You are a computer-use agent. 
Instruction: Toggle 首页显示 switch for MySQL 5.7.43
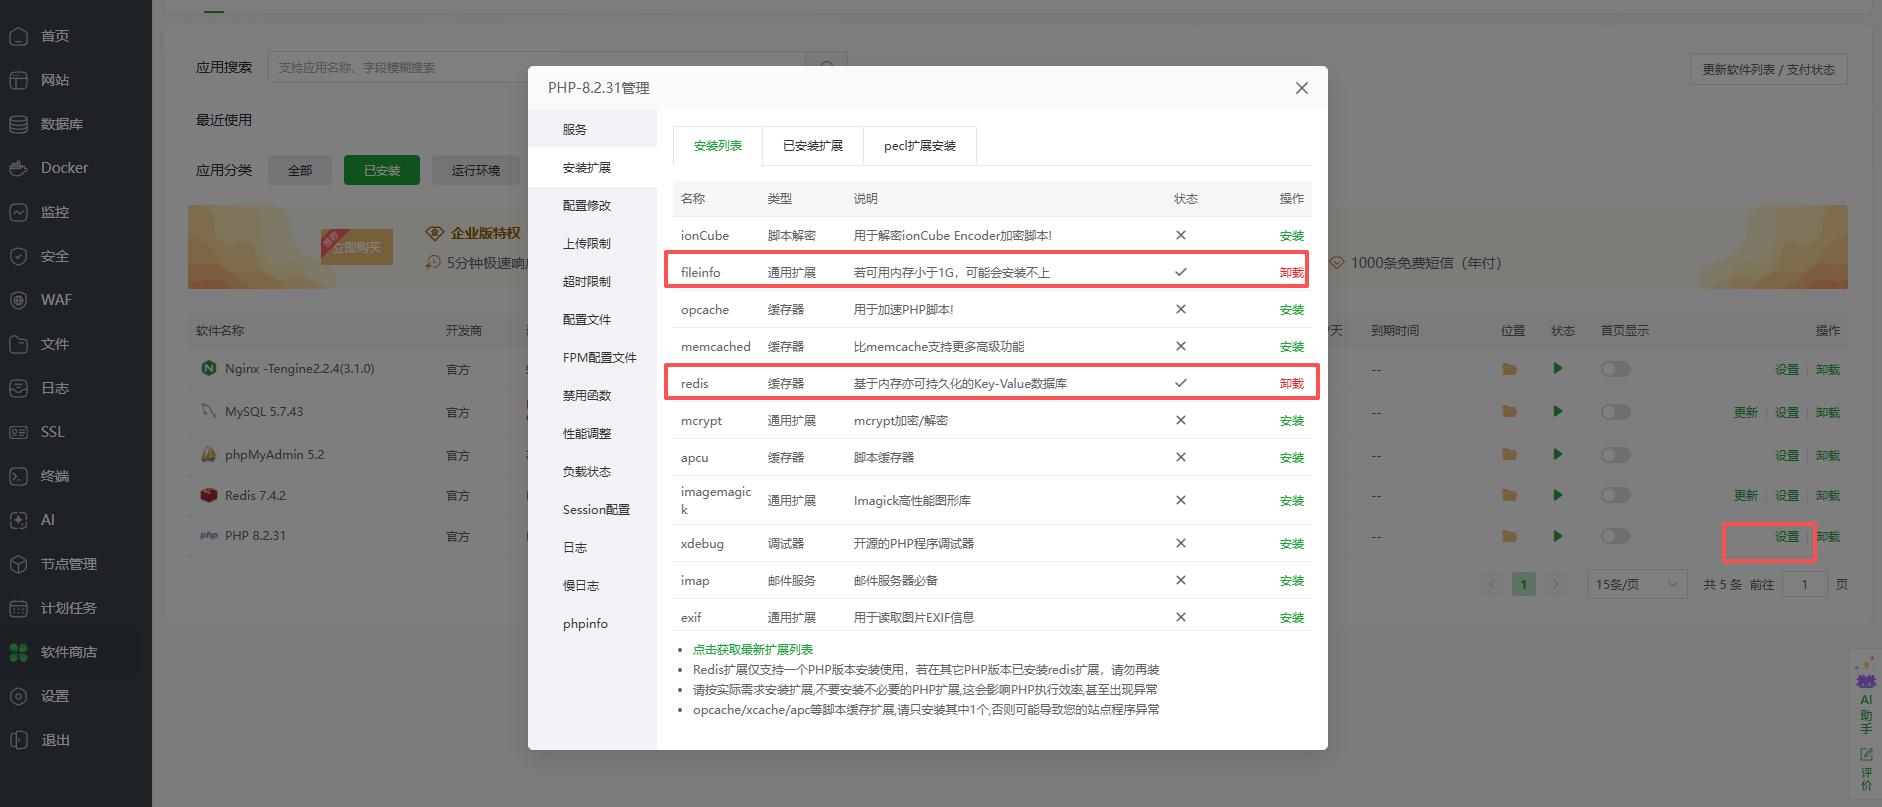point(1615,412)
